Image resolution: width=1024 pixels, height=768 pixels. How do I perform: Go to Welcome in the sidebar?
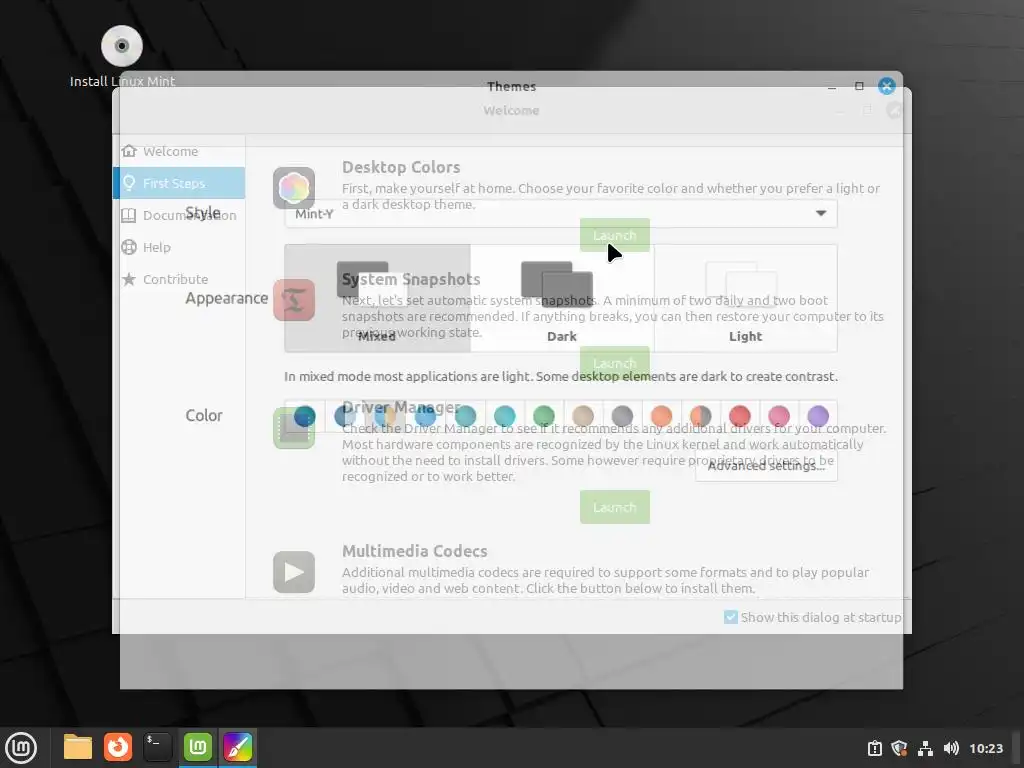click(x=179, y=152)
